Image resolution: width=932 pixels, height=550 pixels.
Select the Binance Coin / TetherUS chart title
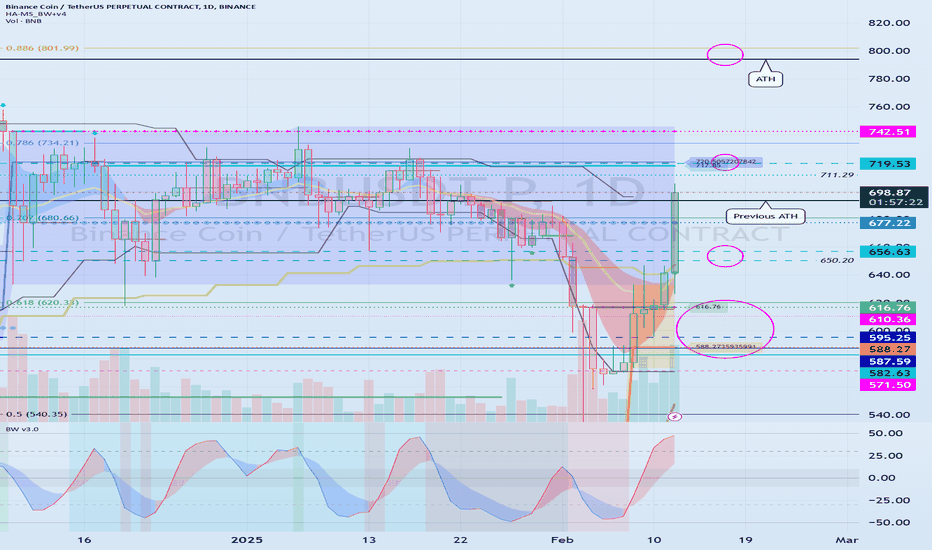pos(131,7)
